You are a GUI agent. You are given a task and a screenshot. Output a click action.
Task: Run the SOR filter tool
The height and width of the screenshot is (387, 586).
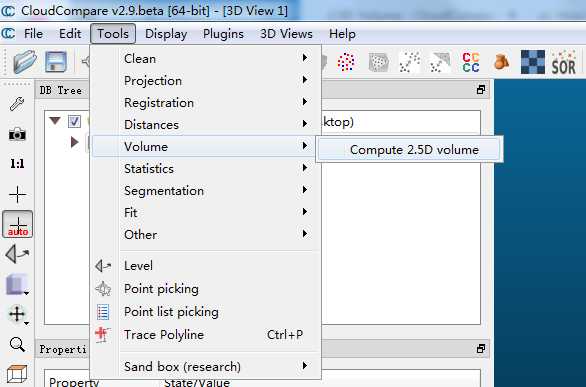pyautogui.click(x=564, y=63)
